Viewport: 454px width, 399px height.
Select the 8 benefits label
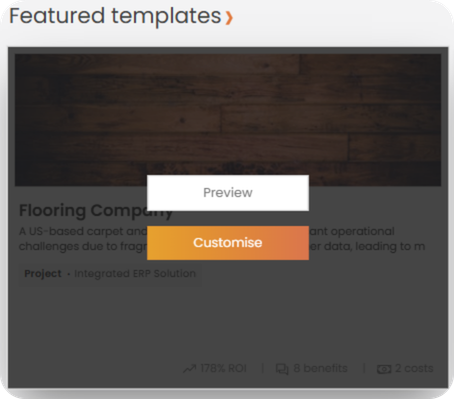(x=320, y=368)
